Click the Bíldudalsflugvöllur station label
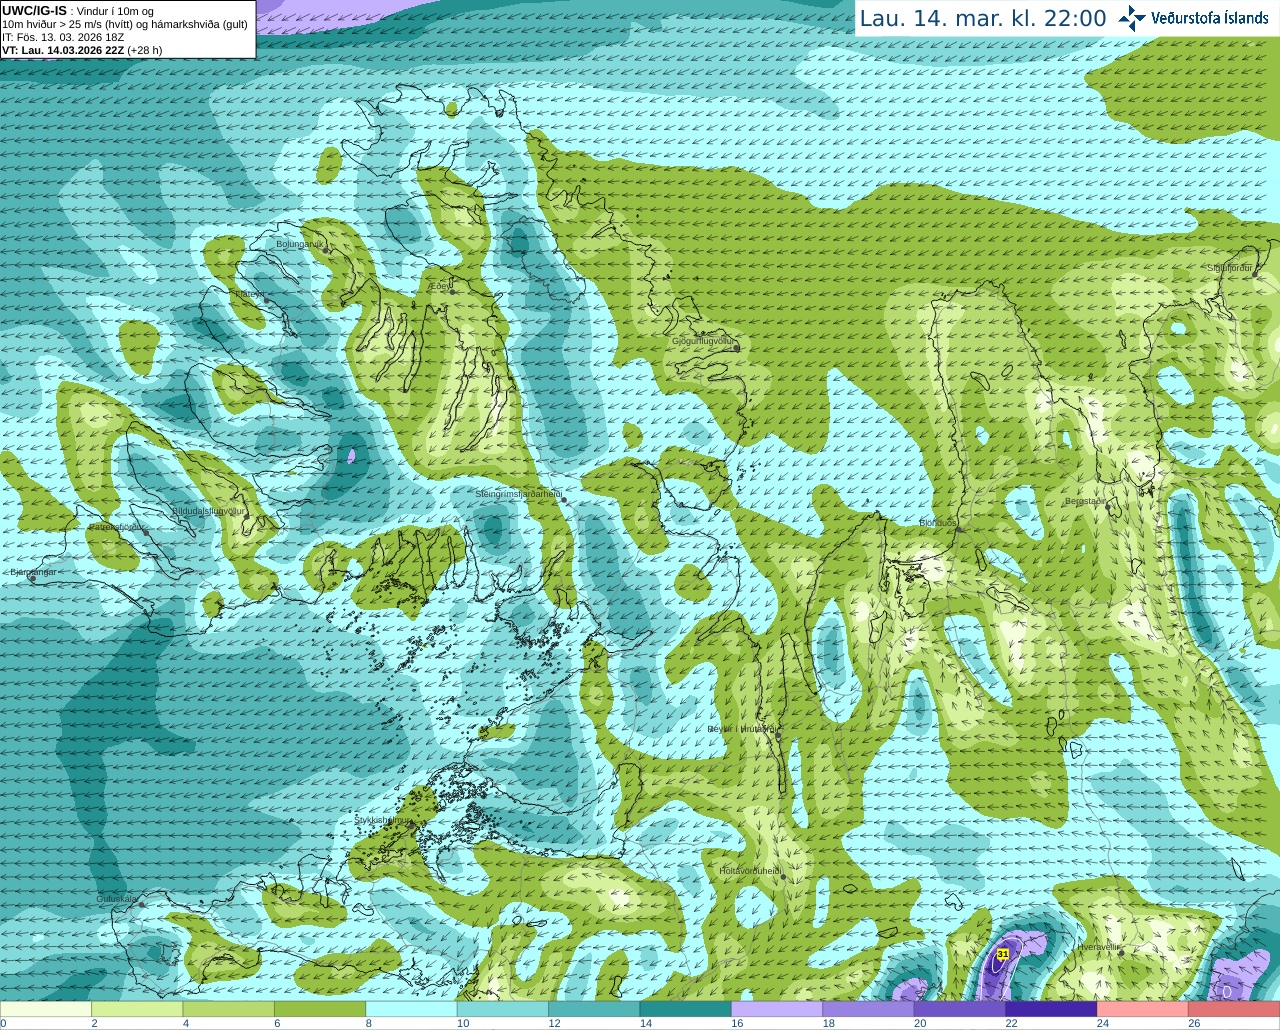Screen dimensions: 1280x1030 click(x=208, y=510)
